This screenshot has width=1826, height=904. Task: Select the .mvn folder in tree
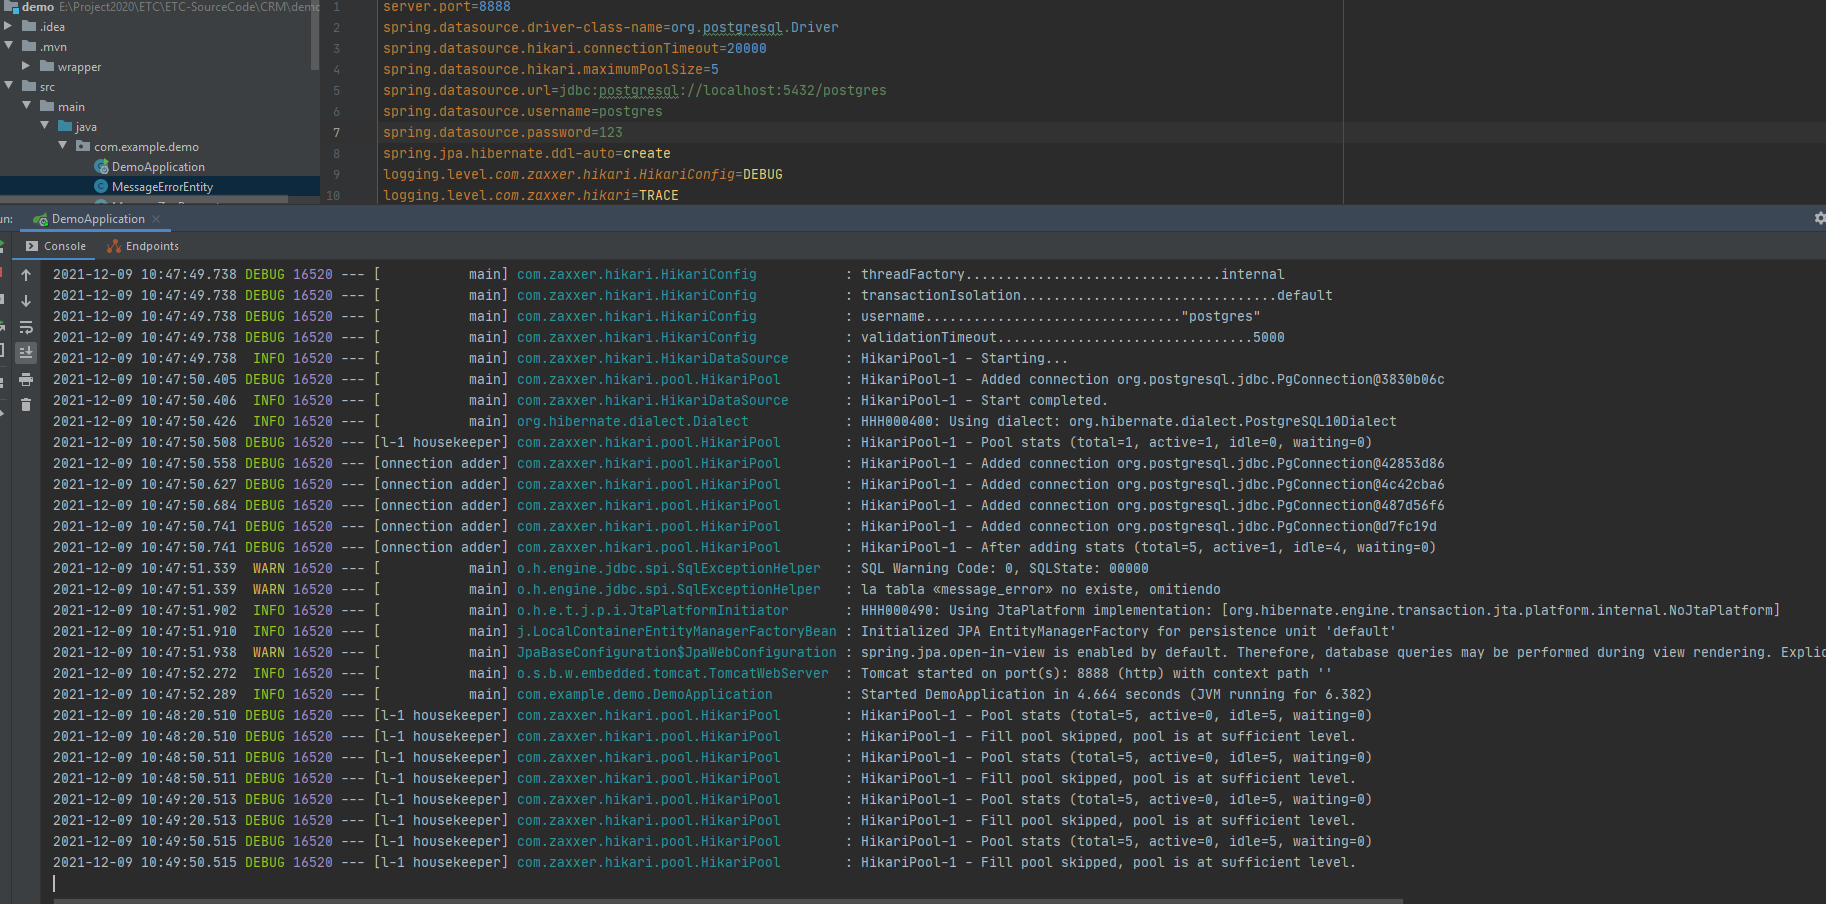coord(54,47)
